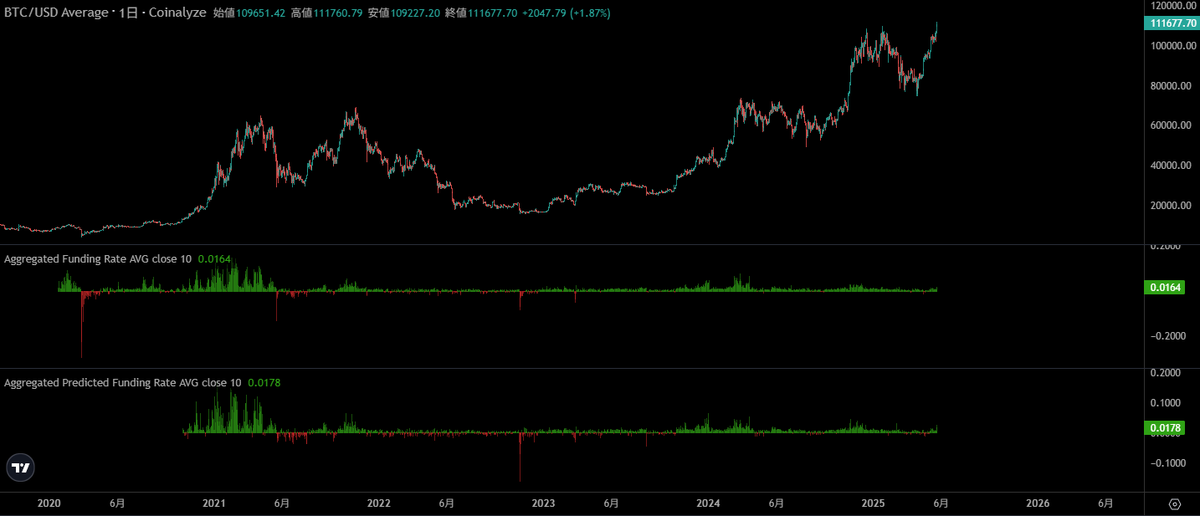Click the -0.2000 funding axis label
The image size is (1200, 516).
pyautogui.click(x=1170, y=336)
